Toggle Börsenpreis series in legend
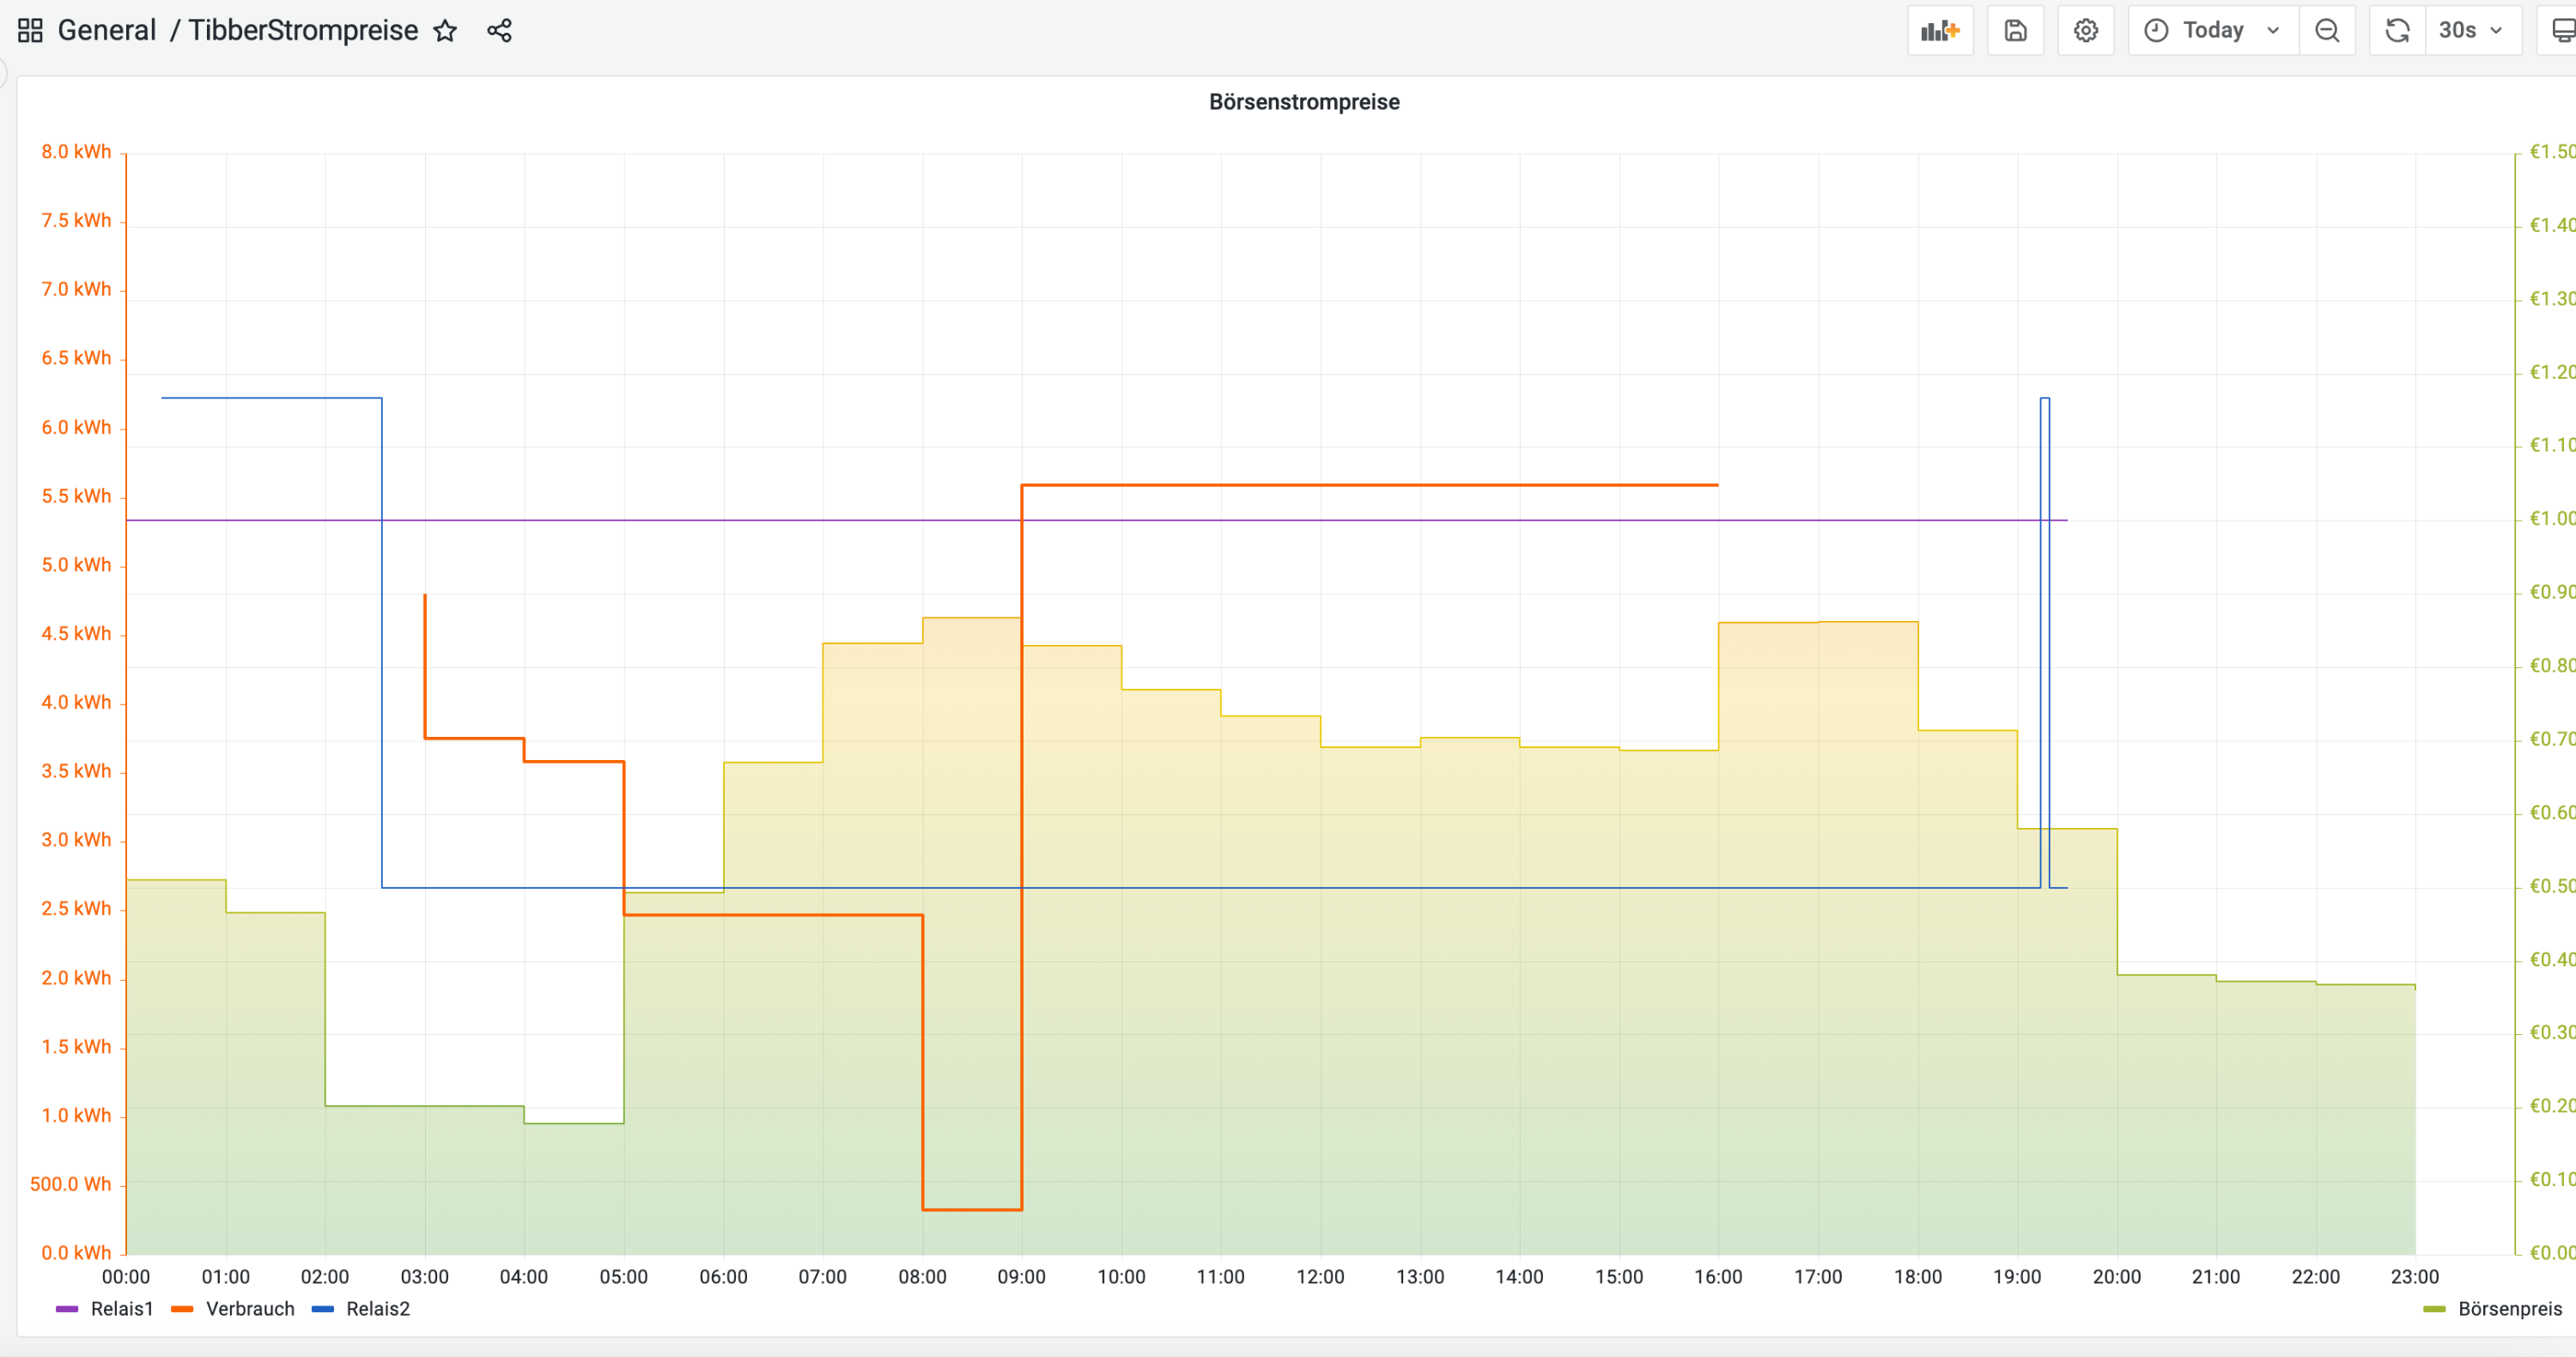 click(x=2509, y=1309)
